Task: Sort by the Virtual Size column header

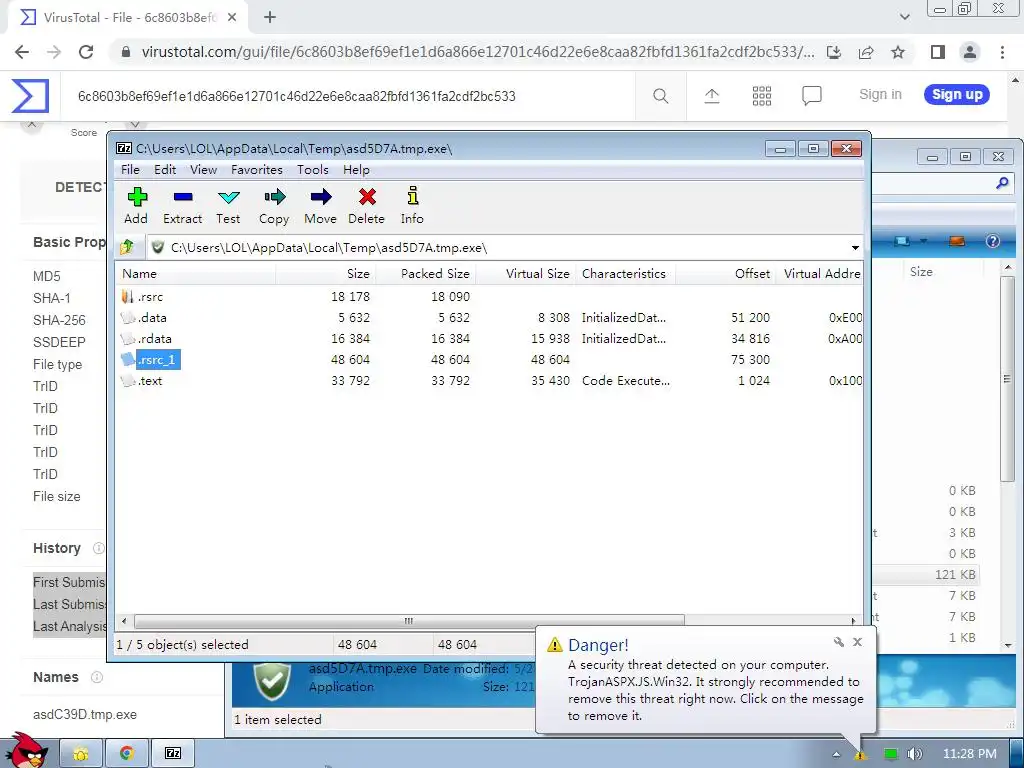Action: tap(525, 274)
